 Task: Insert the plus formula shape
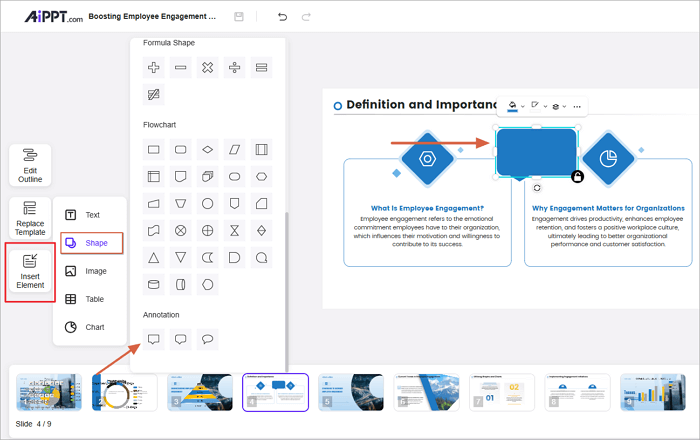(154, 67)
